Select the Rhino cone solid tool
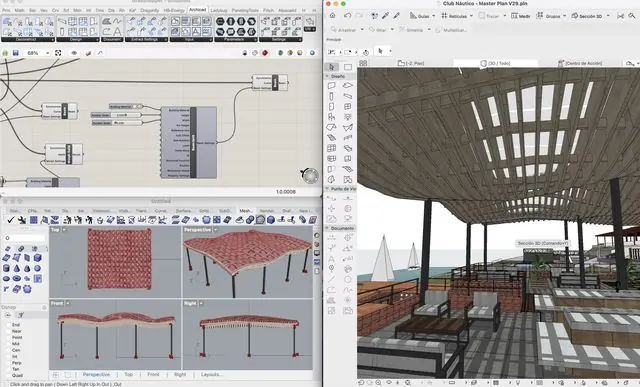The width and height of the screenshot is (640, 387). (x=17, y=268)
